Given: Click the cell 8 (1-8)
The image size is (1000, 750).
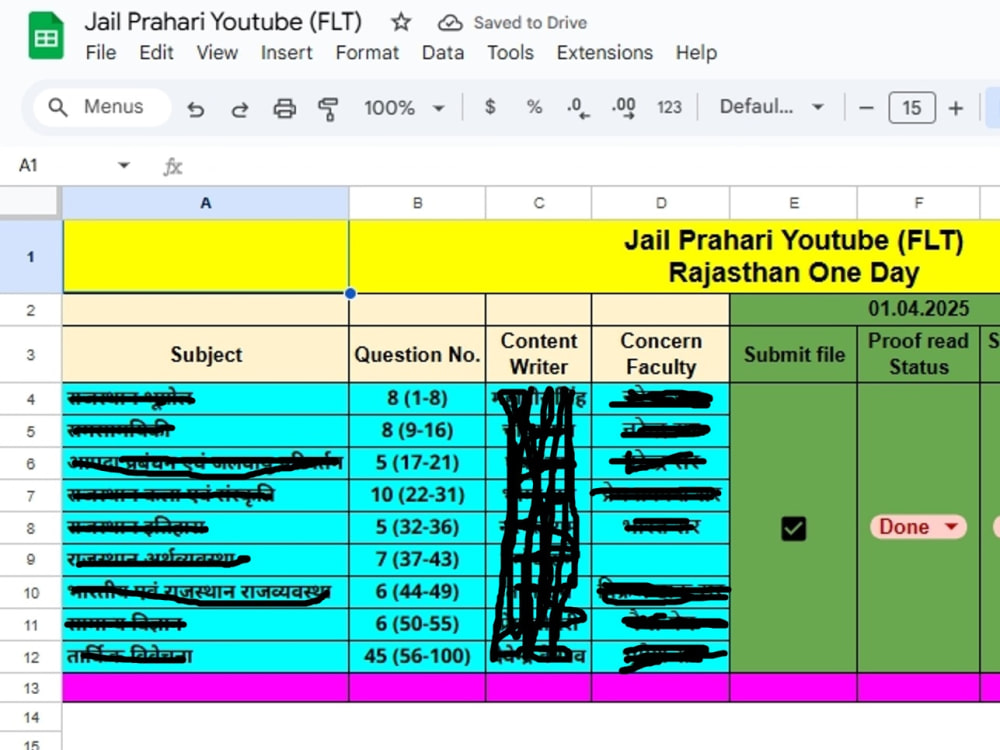Looking at the screenshot, I should pos(417,399).
